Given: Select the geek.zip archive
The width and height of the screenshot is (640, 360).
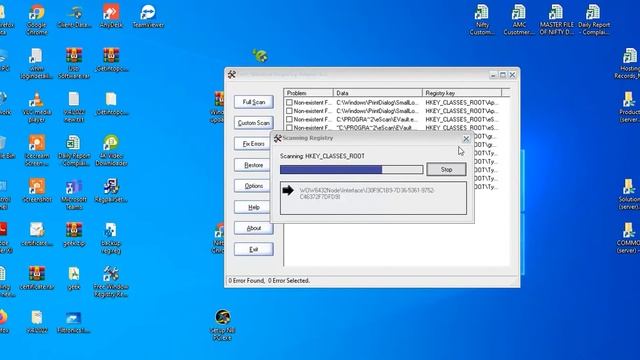Looking at the screenshot, I should [x=74, y=234].
